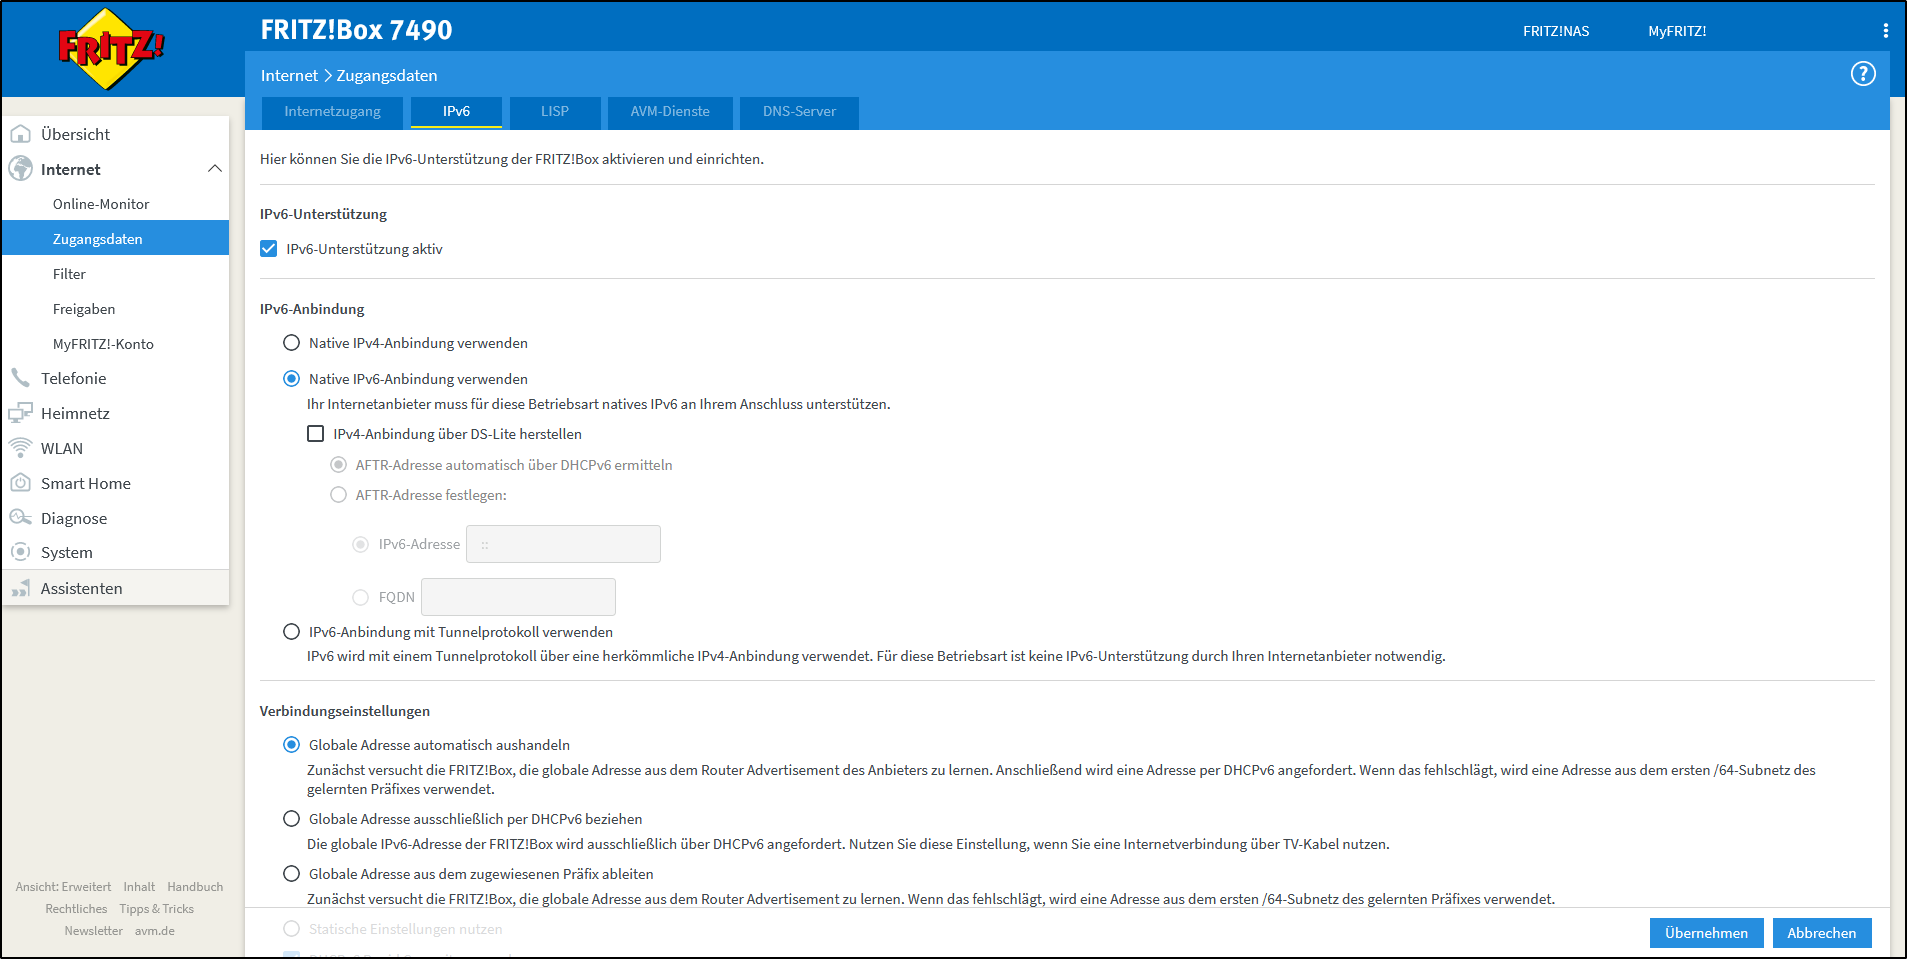Open the Handbuch footer link
The width and height of the screenshot is (1907, 959).
pos(195,887)
